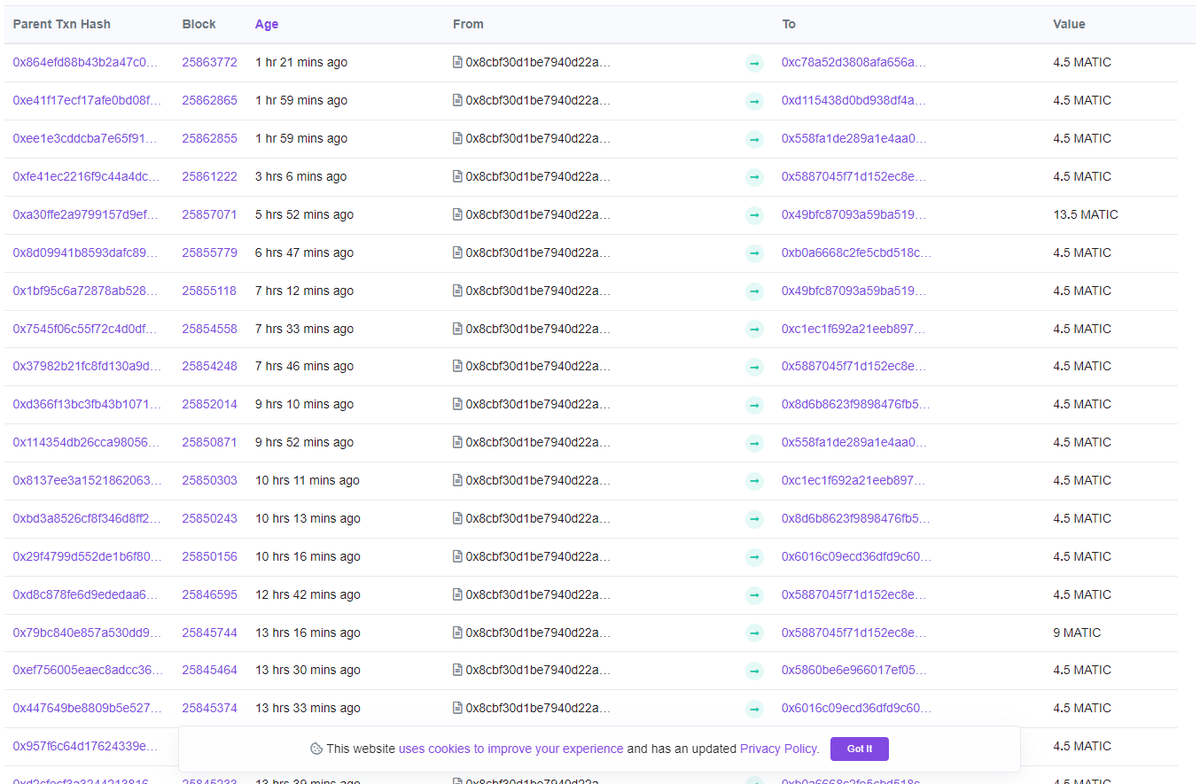
Task: Open block 25845744
Action: [x=210, y=632]
